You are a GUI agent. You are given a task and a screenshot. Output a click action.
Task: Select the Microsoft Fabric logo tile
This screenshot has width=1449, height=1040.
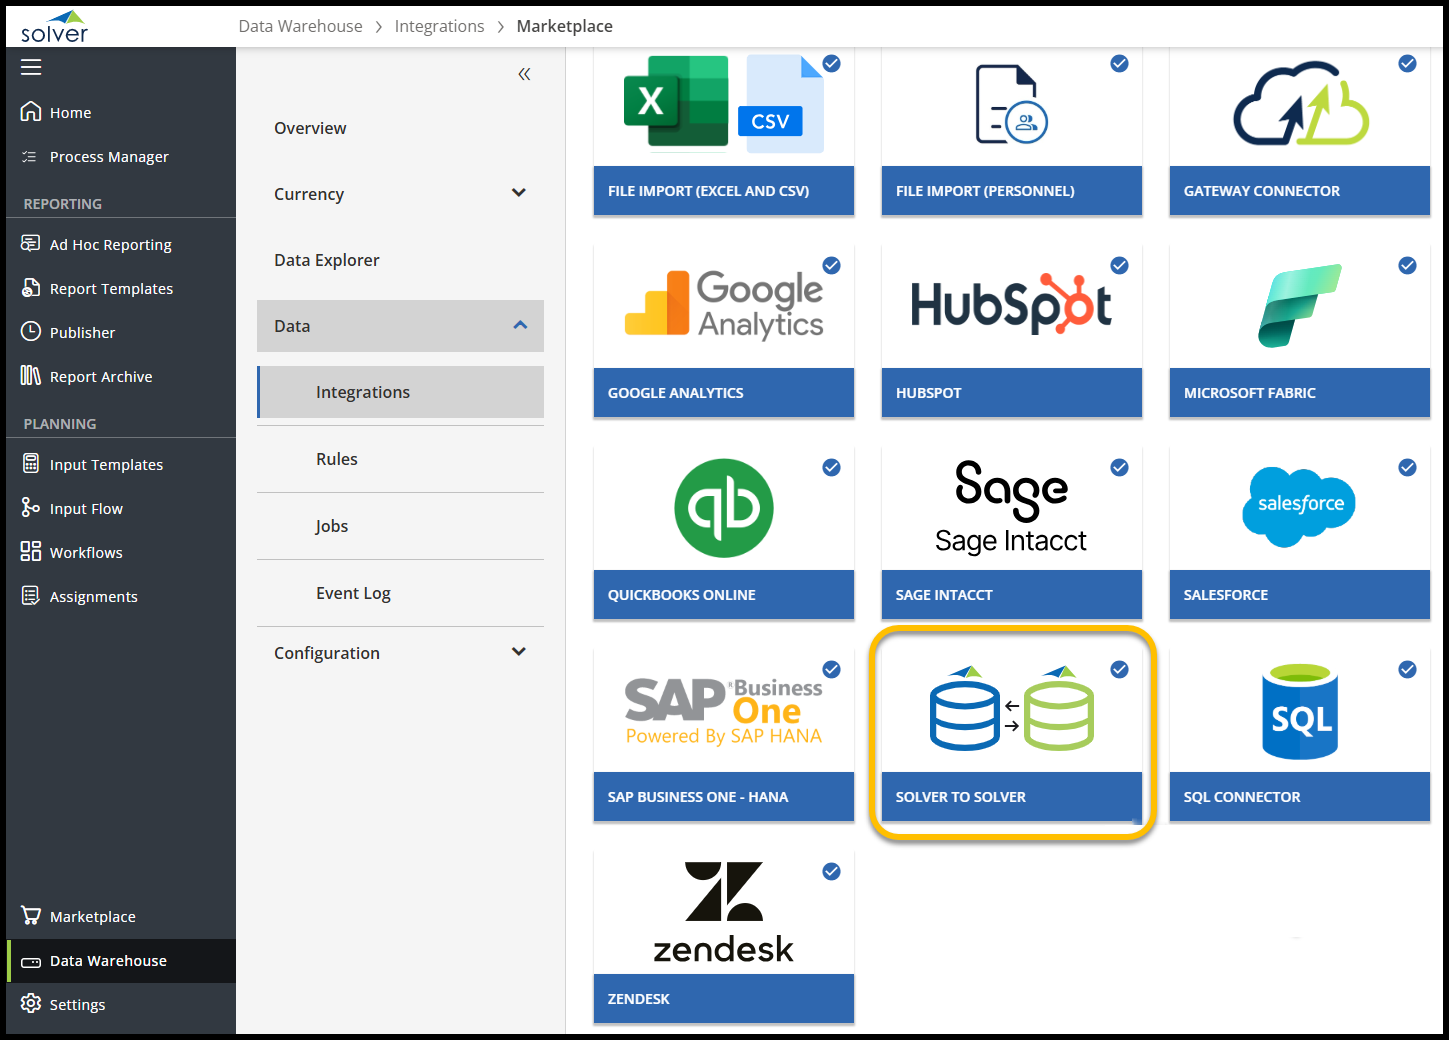1299,306
